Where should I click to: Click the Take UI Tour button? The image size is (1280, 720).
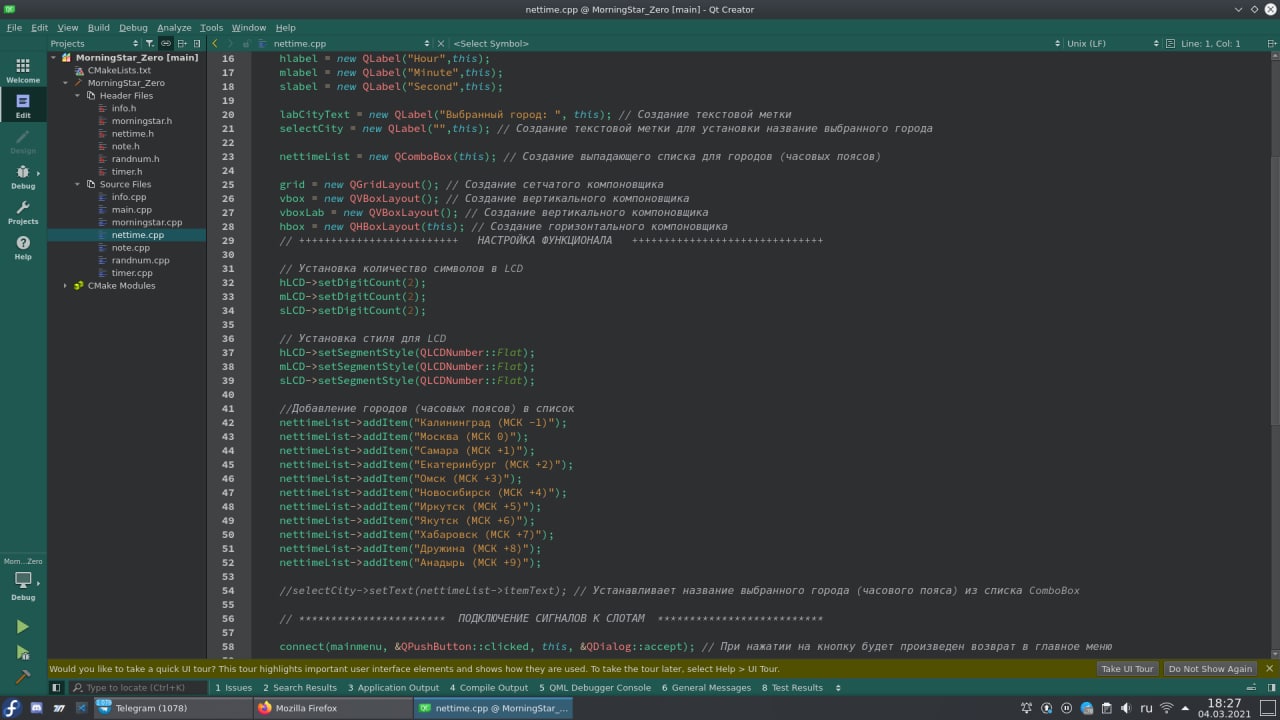pyautogui.click(x=1127, y=669)
